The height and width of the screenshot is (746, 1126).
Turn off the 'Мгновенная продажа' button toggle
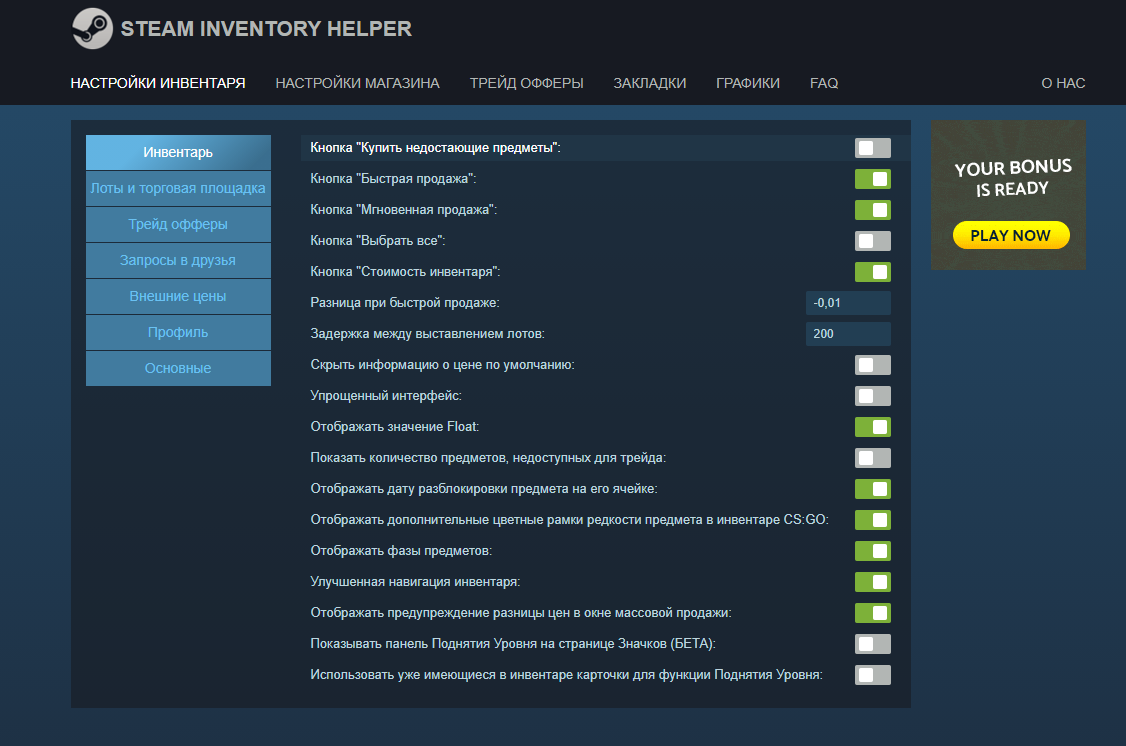[873, 210]
